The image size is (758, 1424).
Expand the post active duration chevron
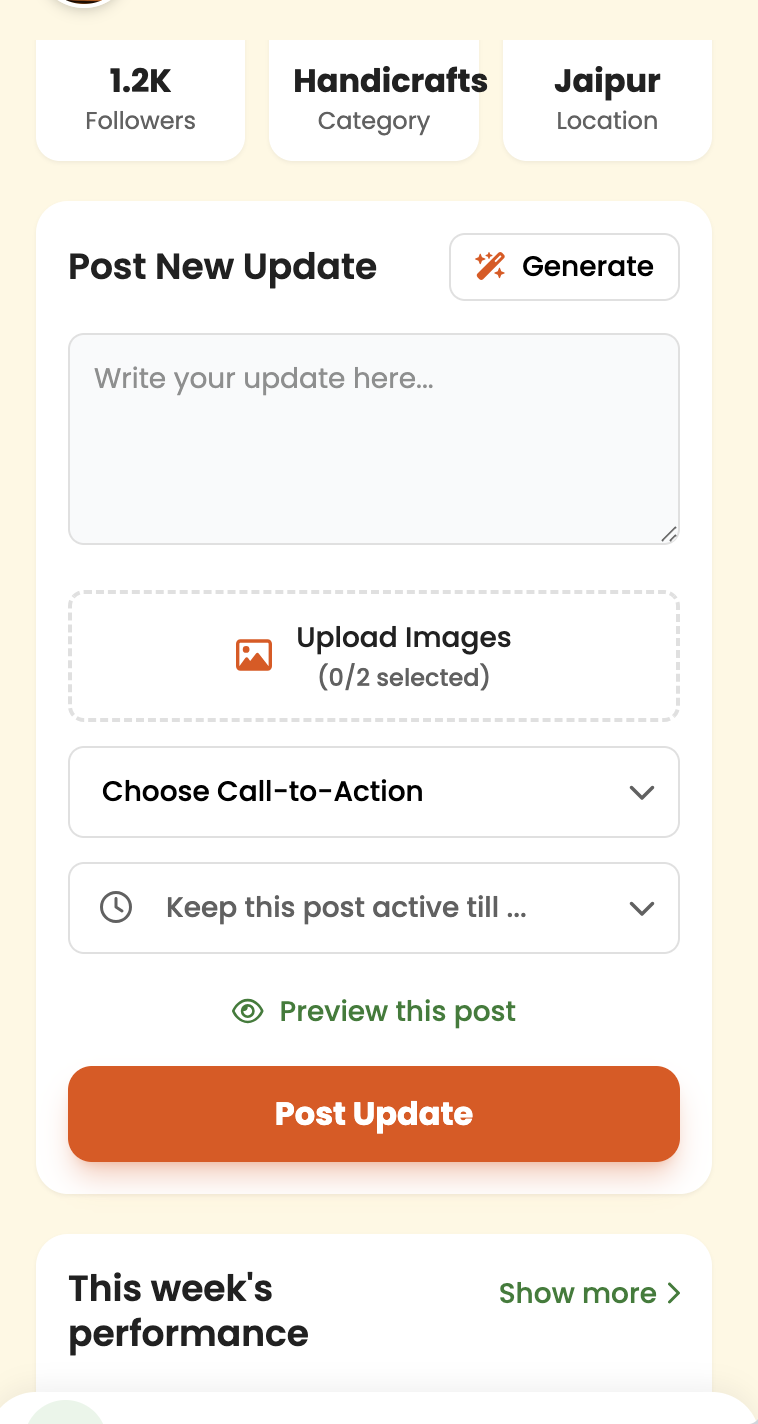641,908
